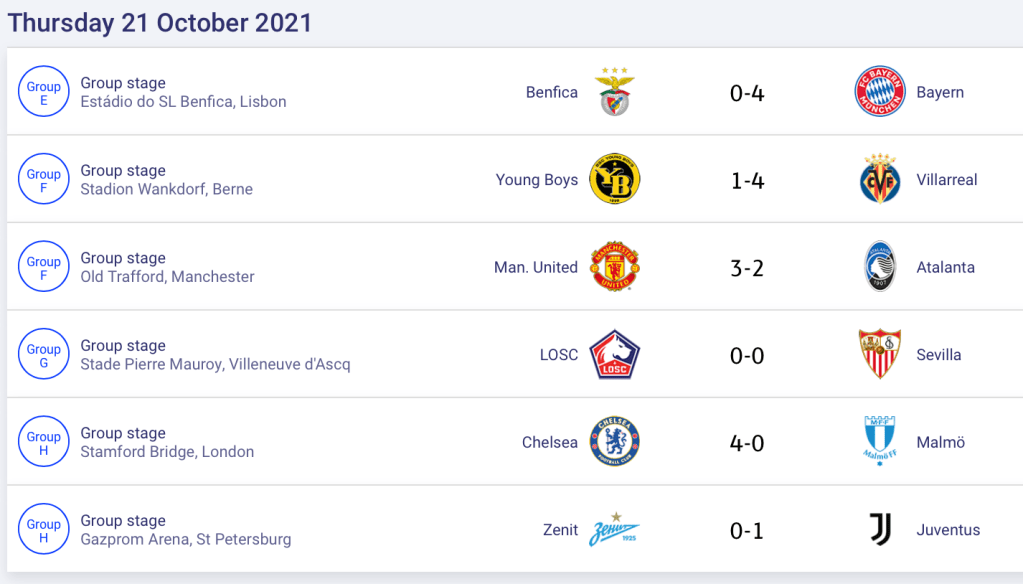Click the Sevilla club crest
The image size is (1023, 584).
click(x=880, y=355)
